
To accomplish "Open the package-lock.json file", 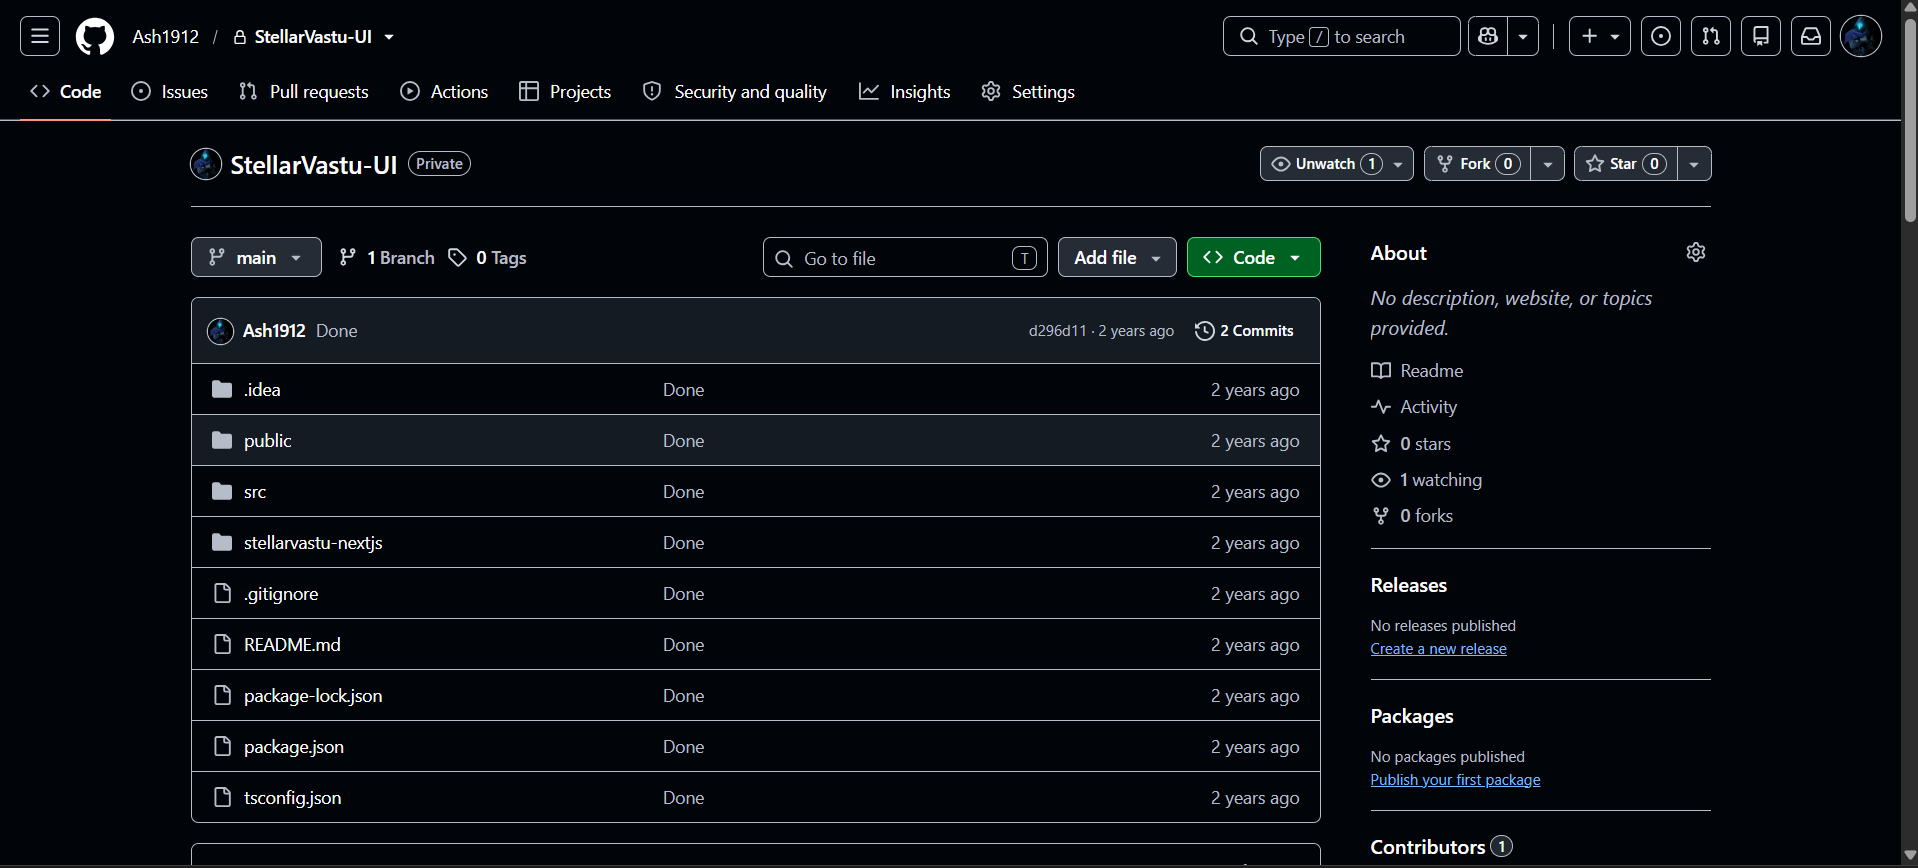I will [x=313, y=696].
